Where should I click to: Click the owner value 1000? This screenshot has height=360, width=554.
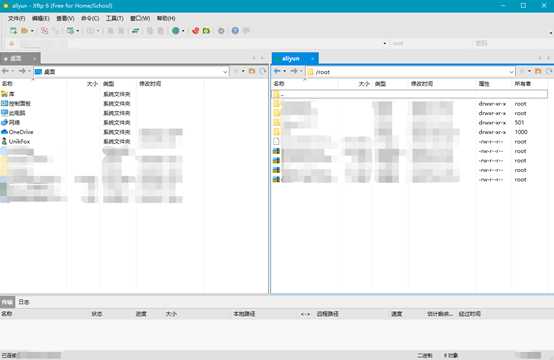click(x=521, y=132)
